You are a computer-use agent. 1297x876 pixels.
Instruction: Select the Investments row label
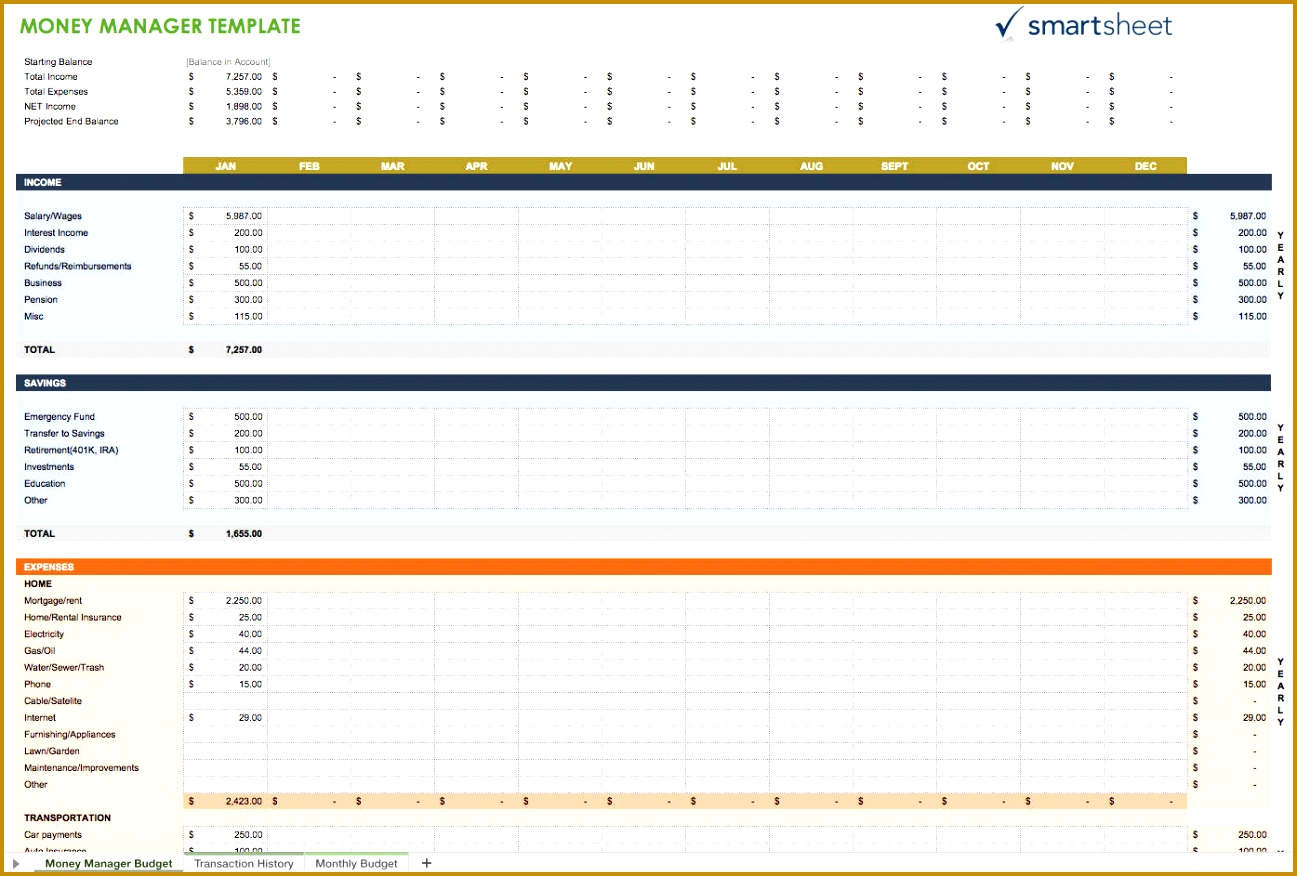tap(49, 467)
